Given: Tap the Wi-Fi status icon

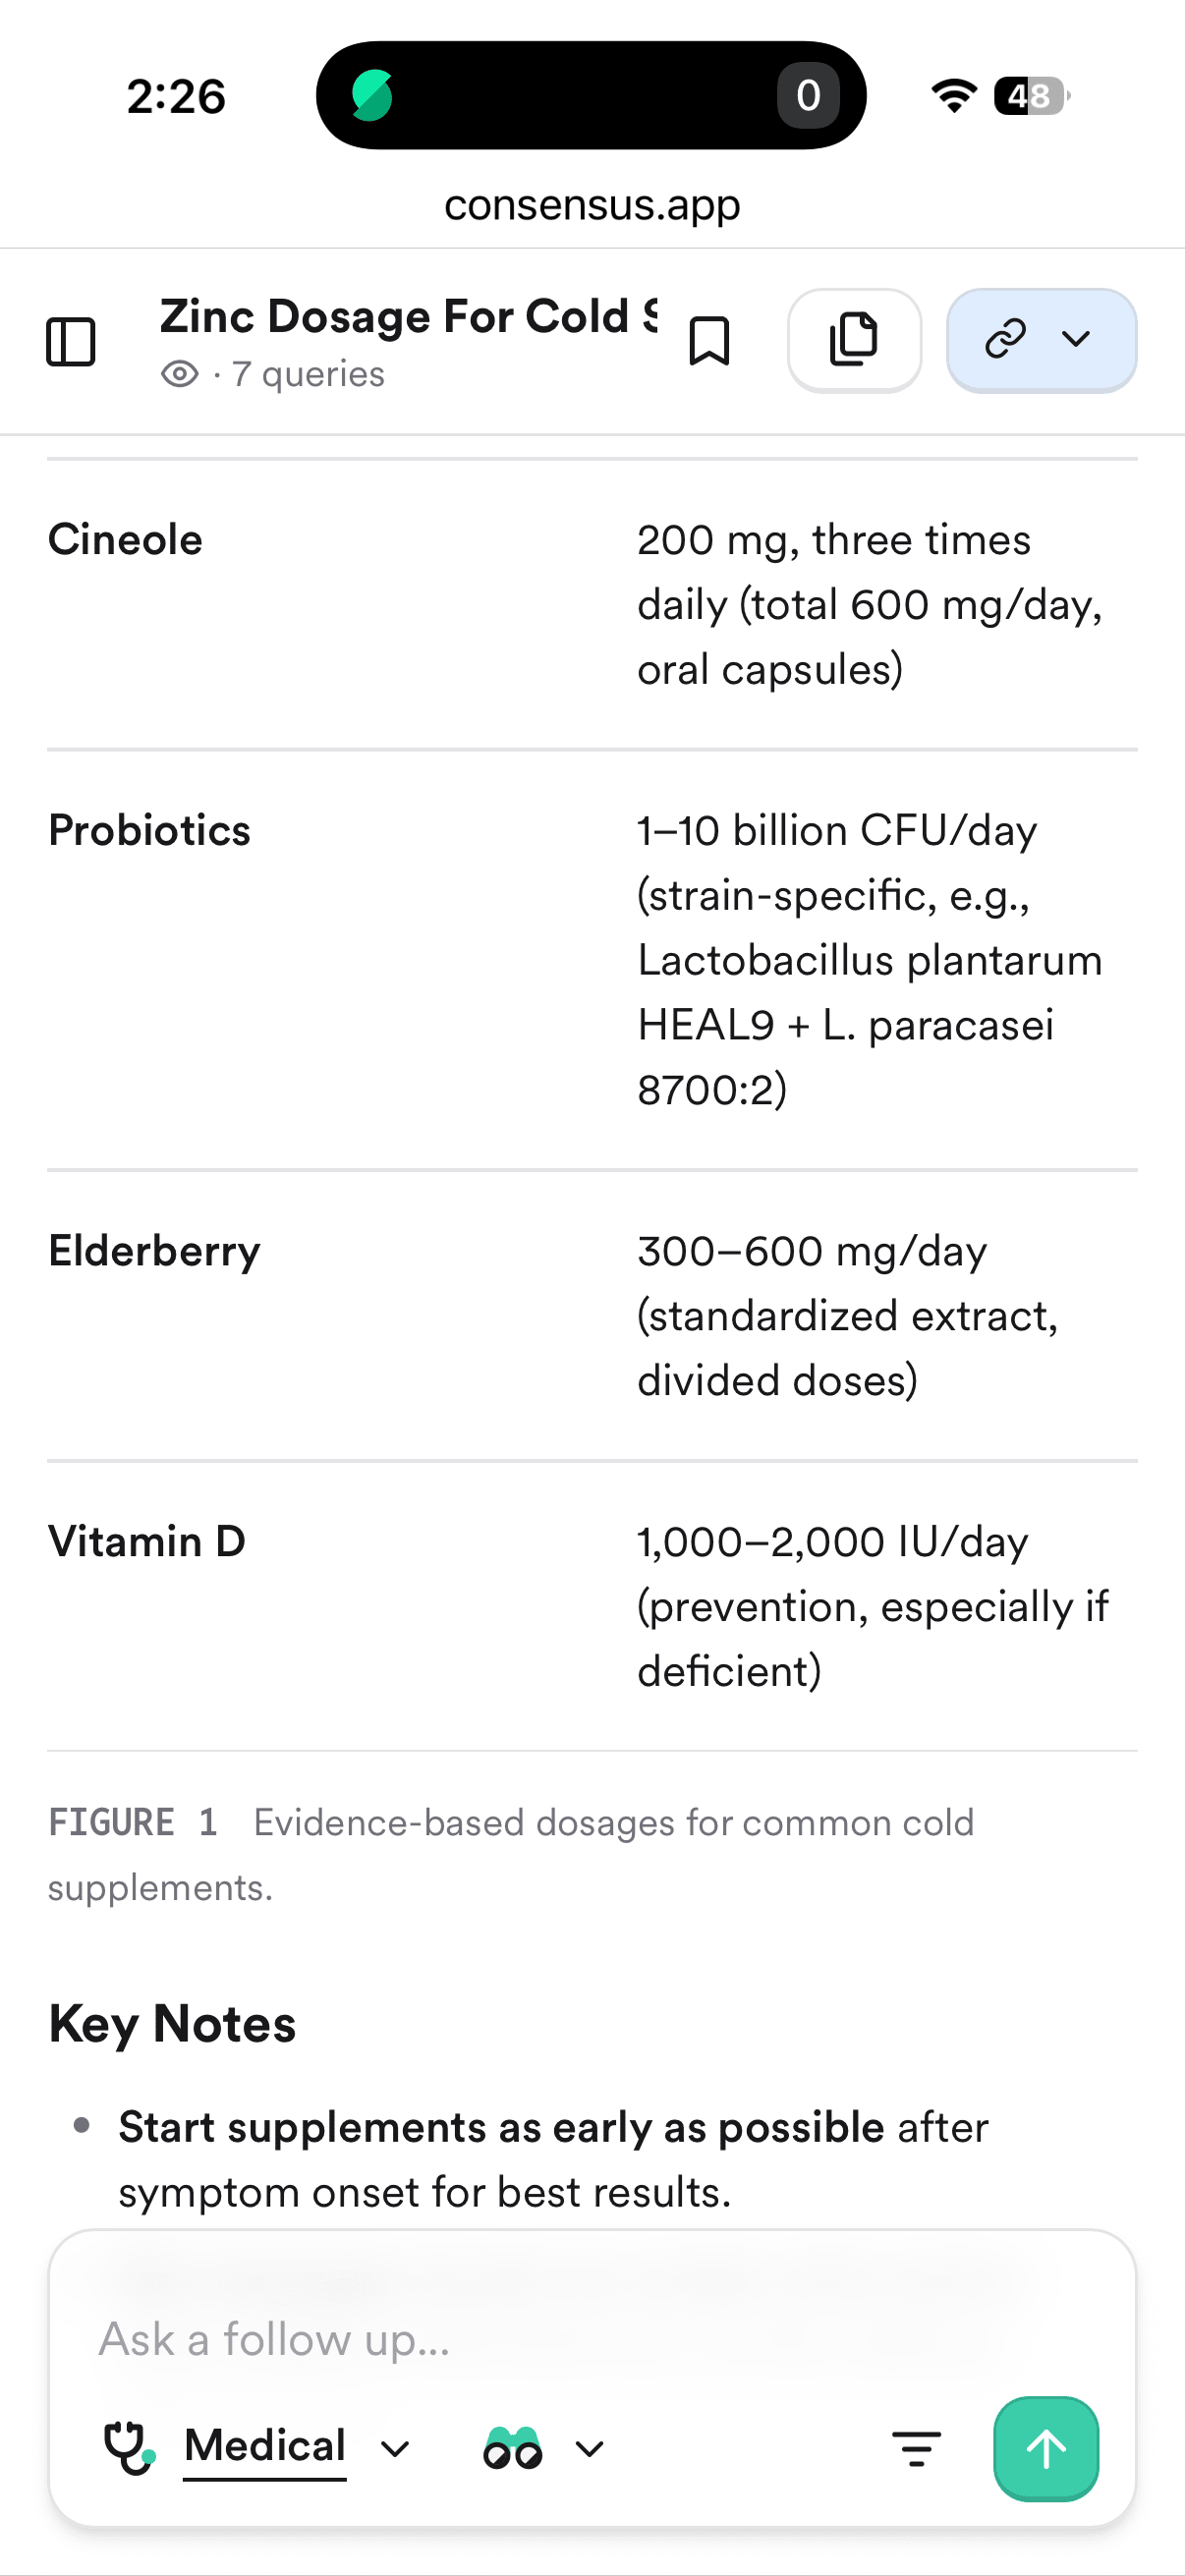Looking at the screenshot, I should coord(954,96).
